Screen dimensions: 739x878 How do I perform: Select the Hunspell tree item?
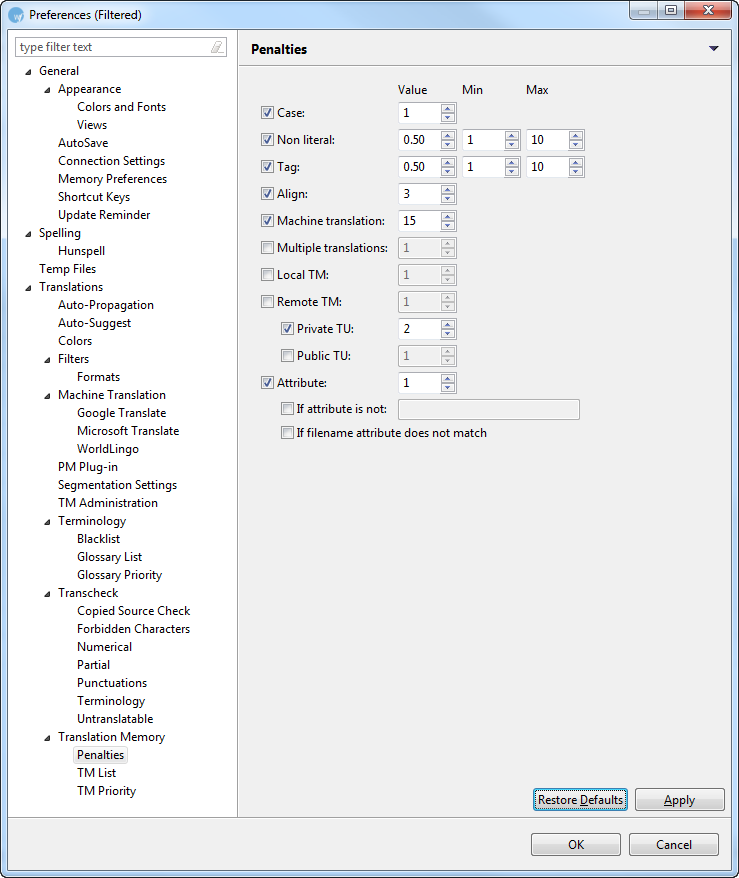pos(81,251)
